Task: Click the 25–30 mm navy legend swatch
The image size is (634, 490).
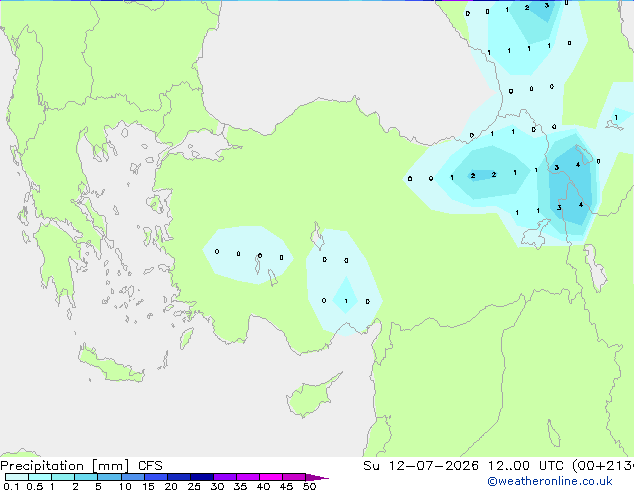Action: 202,477
